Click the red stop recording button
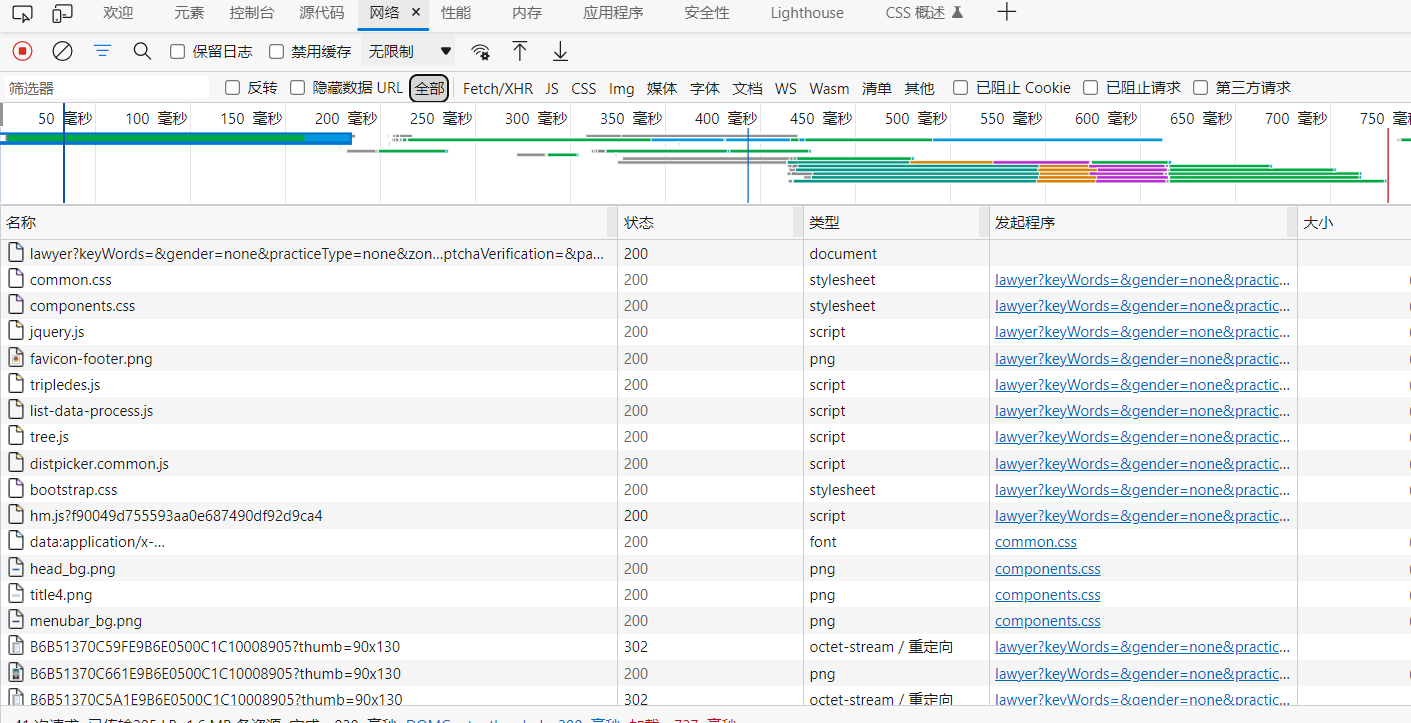Screen dimensions: 1411x723 (x=22, y=51)
